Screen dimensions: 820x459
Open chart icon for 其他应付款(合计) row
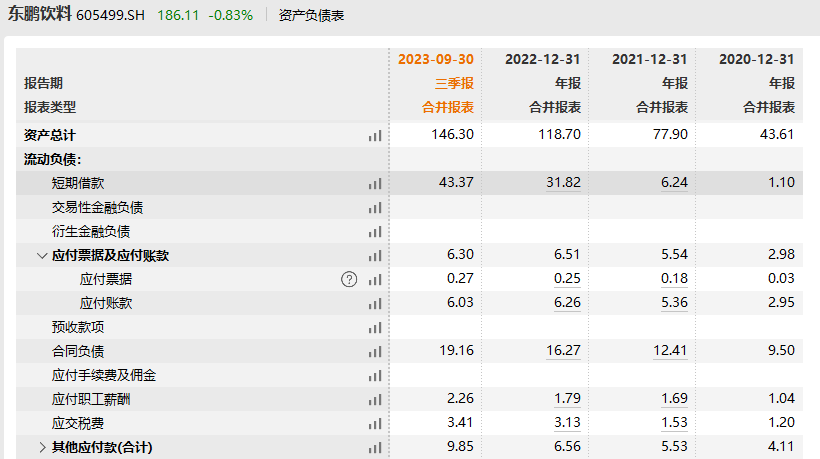pos(375,448)
